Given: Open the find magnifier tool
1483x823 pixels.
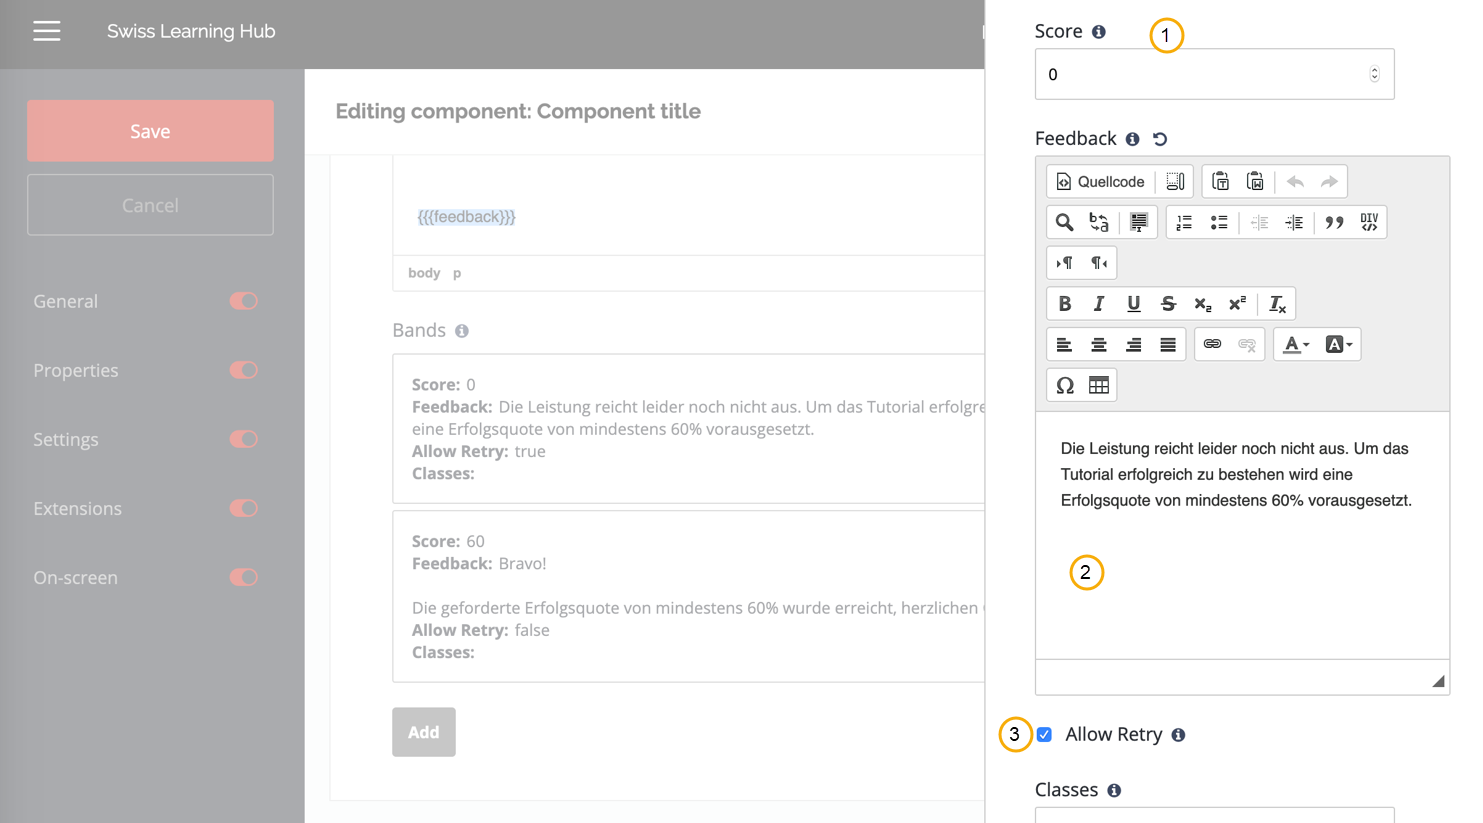Looking at the screenshot, I should (1064, 222).
